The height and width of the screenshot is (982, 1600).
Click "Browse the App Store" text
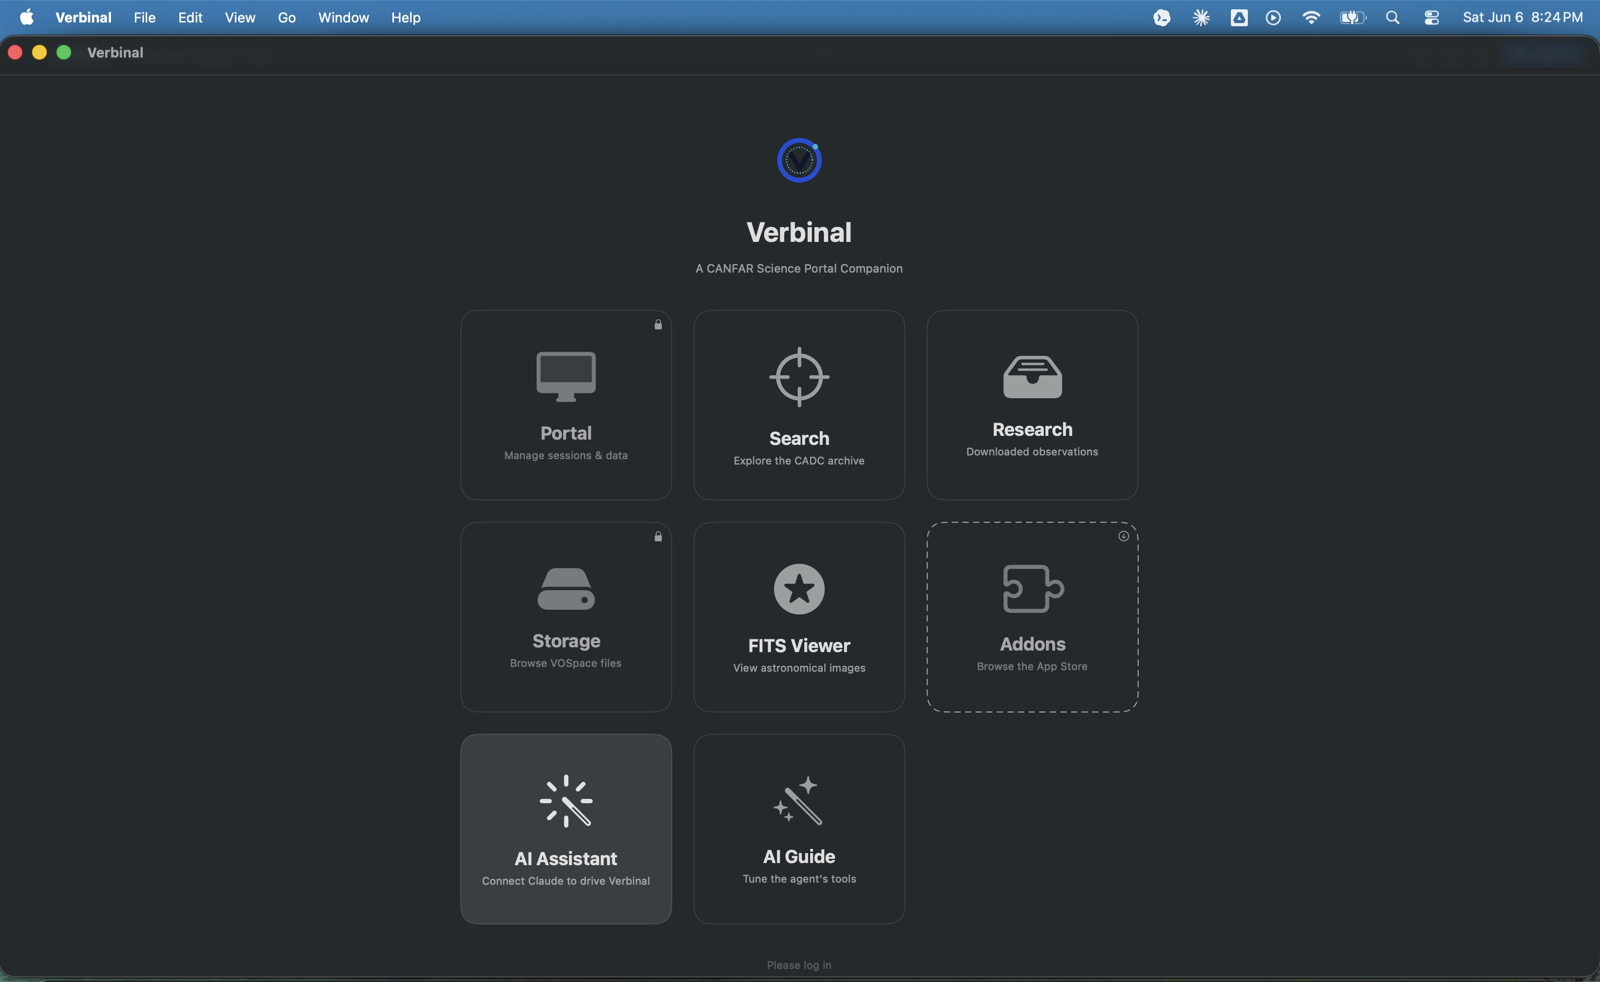tap(1033, 666)
